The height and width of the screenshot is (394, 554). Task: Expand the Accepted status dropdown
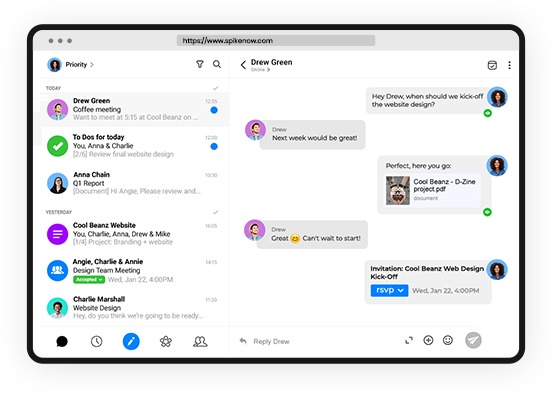89,280
